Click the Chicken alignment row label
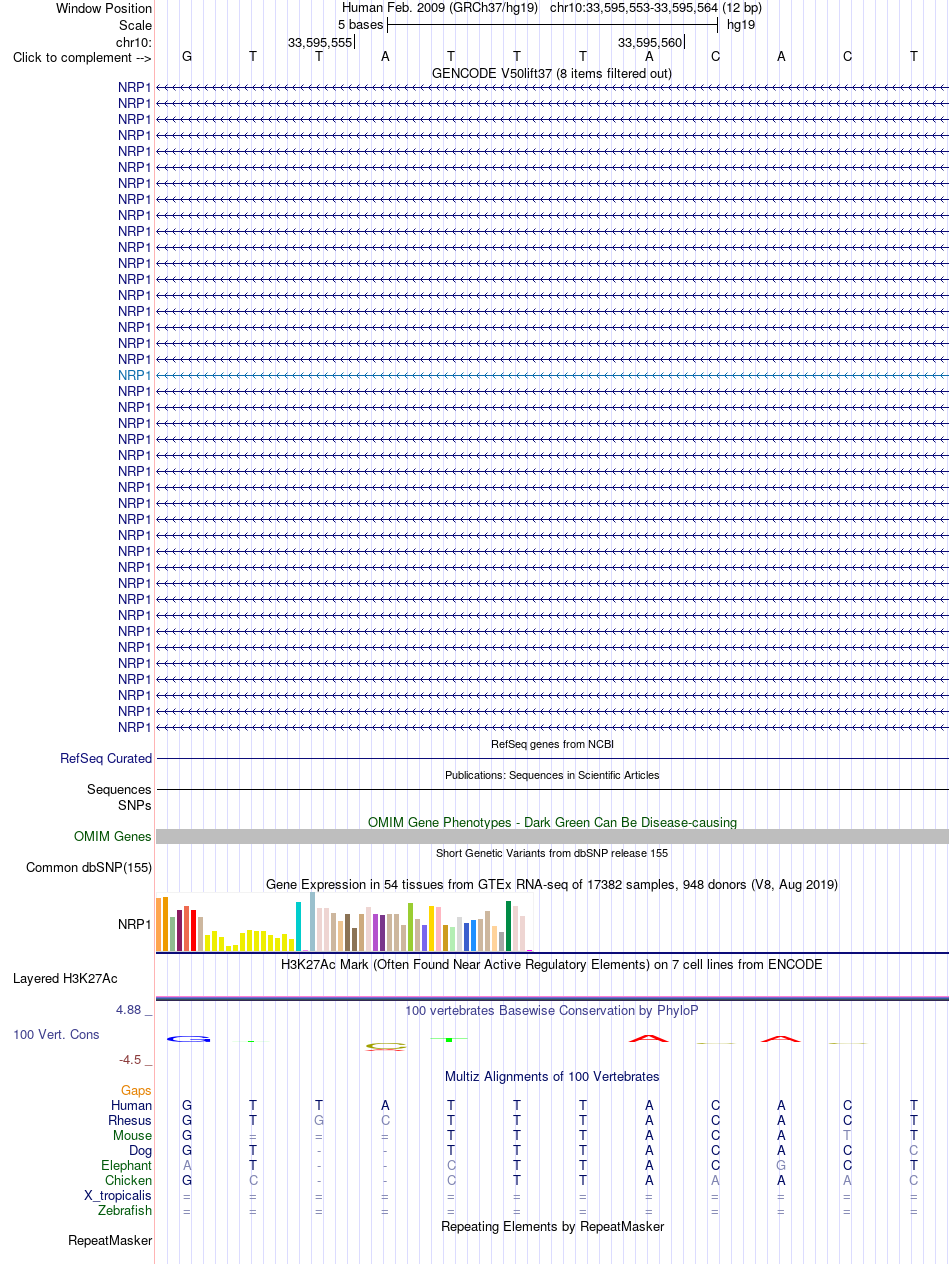The width and height of the screenshot is (950, 1264). pos(129,1181)
